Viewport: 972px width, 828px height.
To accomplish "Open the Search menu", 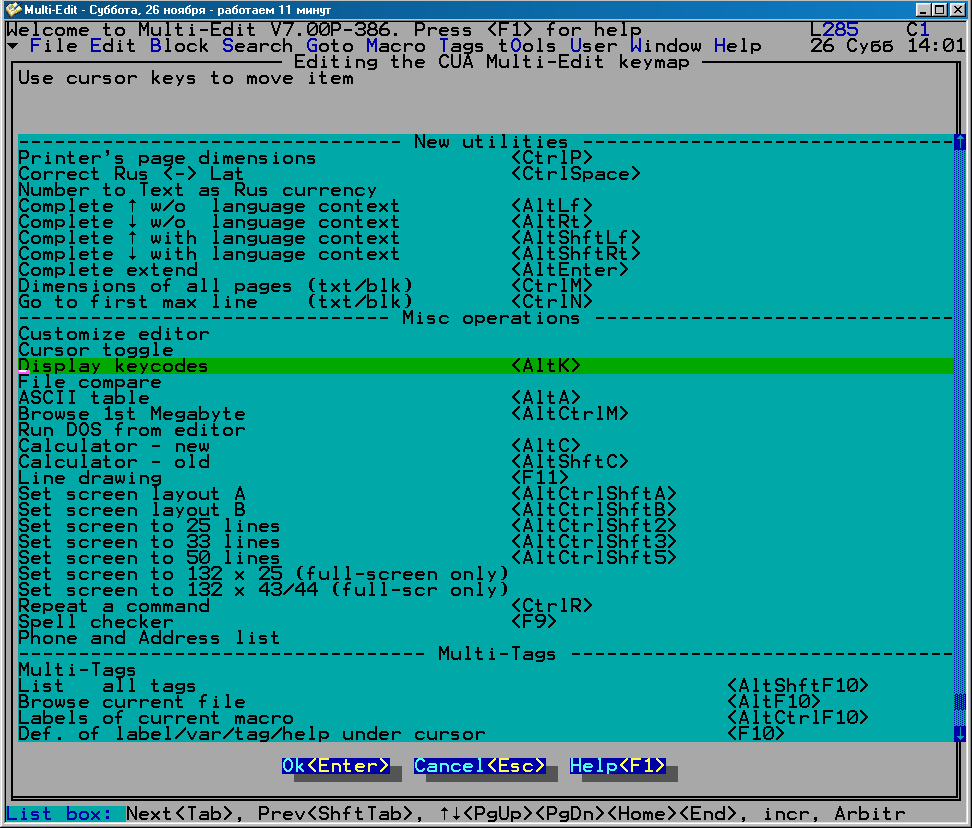I will coord(257,46).
